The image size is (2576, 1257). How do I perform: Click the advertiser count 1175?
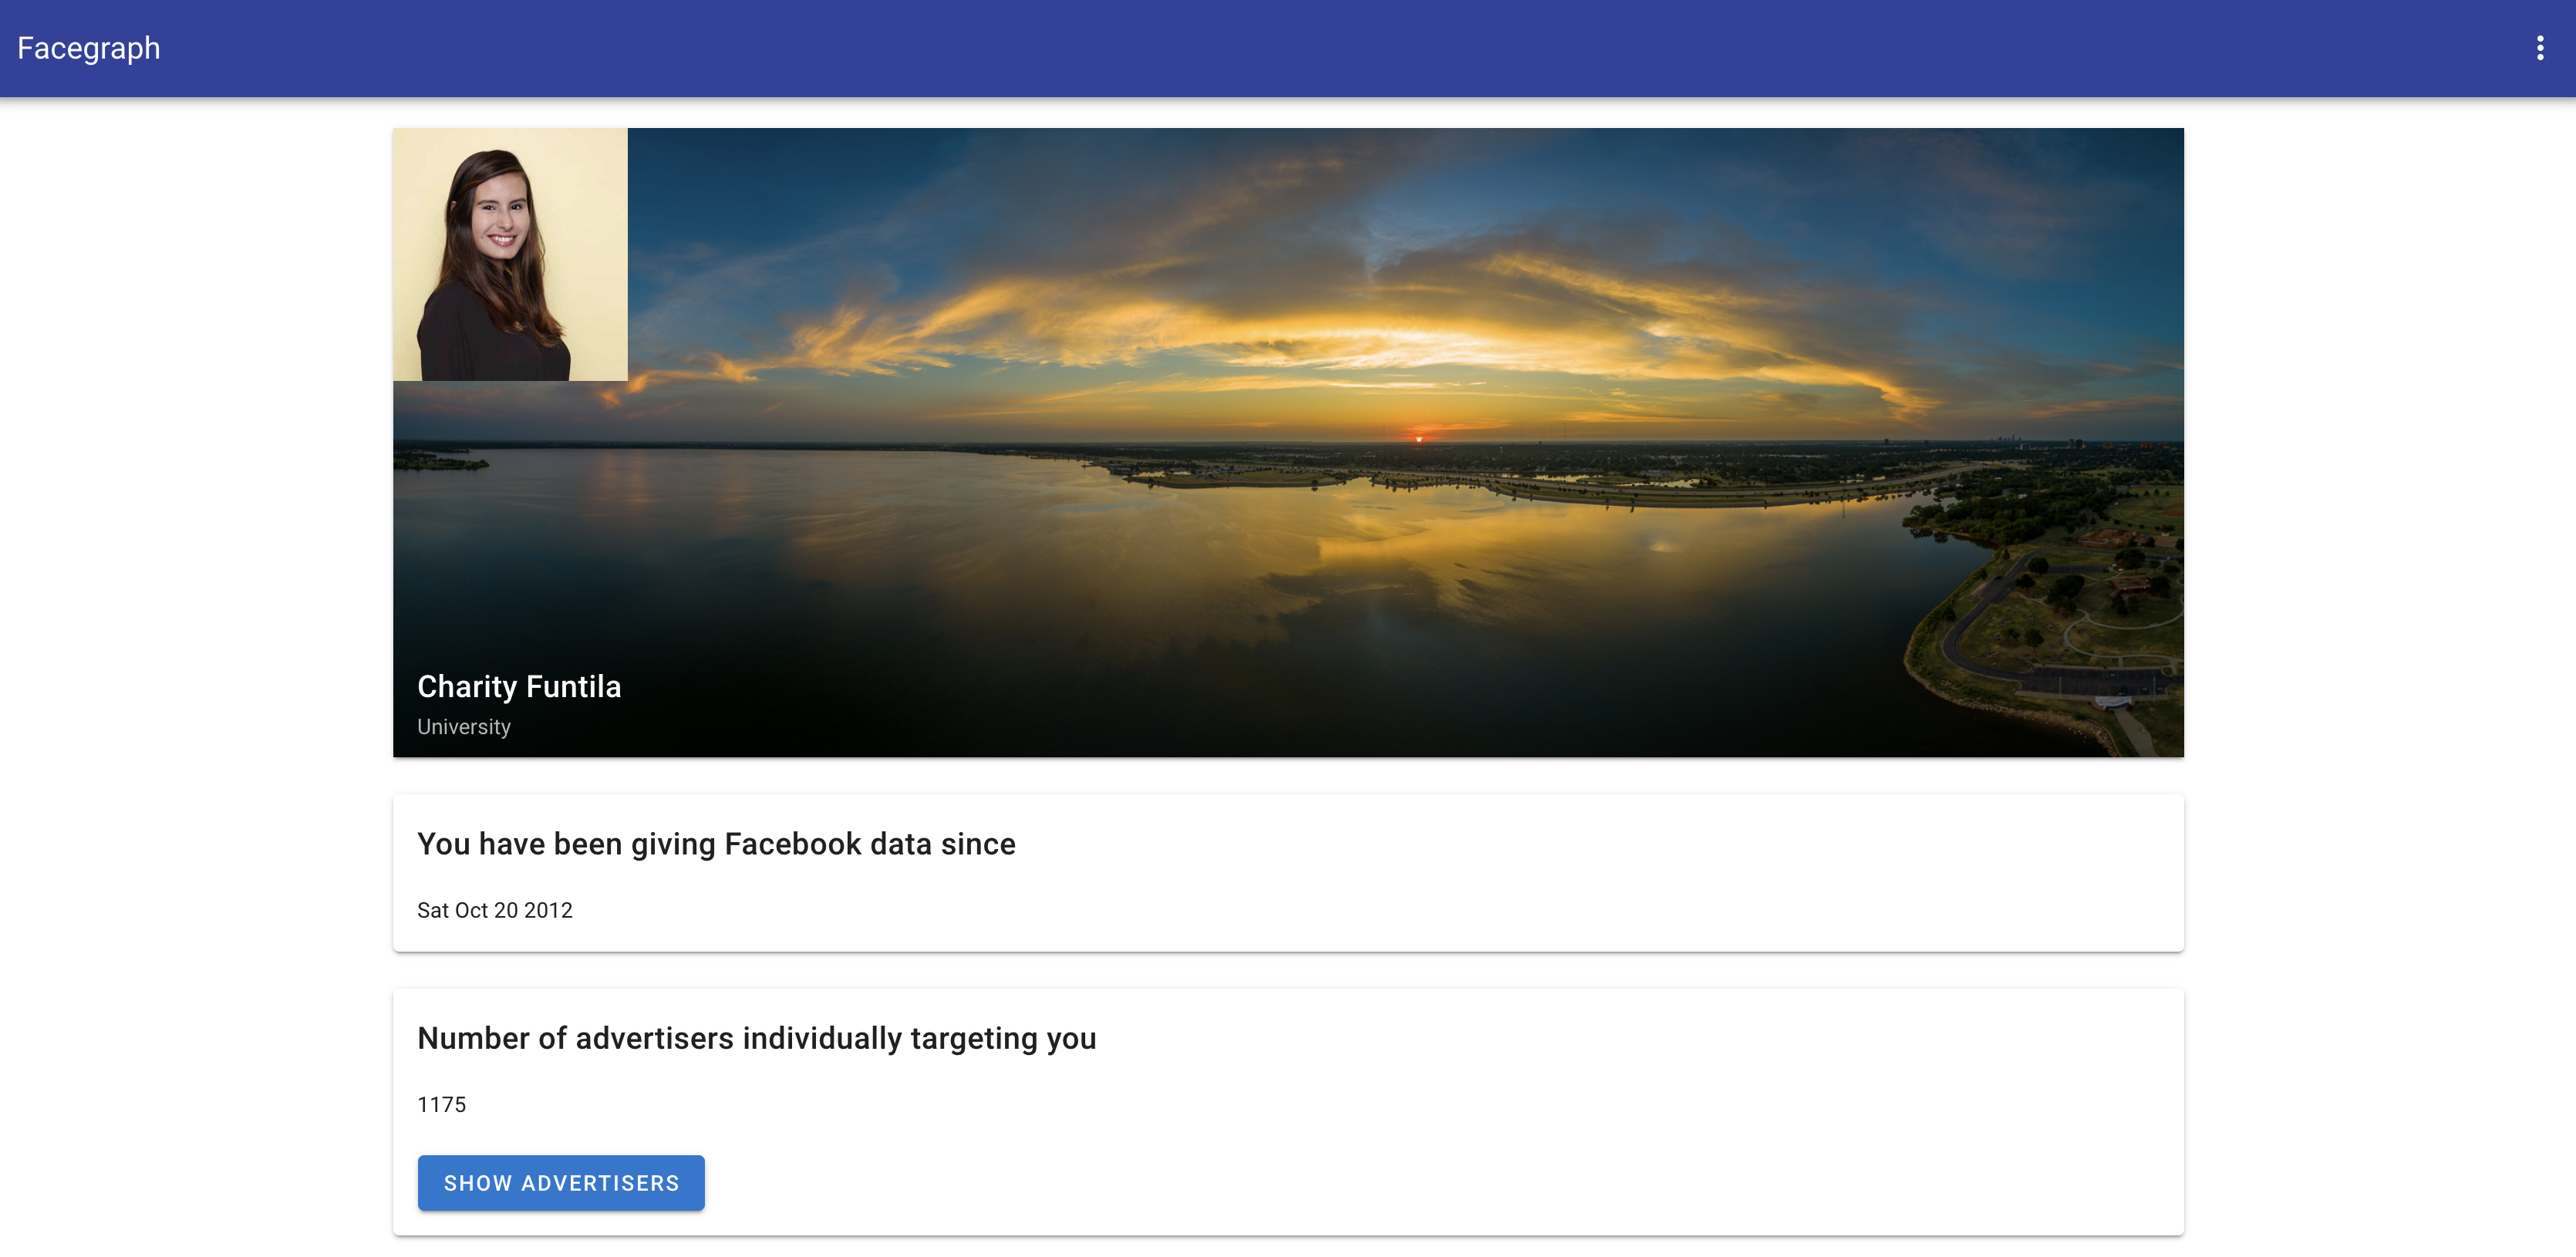441,1104
